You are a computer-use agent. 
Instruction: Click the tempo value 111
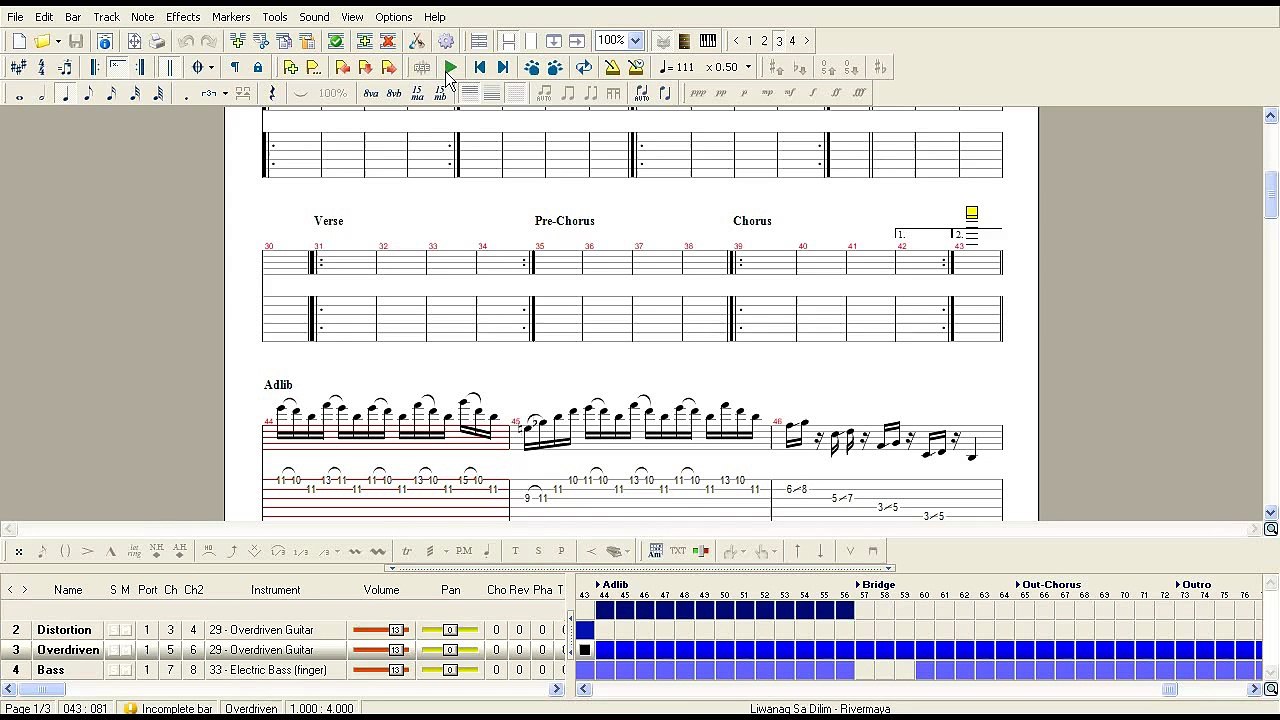(685, 67)
